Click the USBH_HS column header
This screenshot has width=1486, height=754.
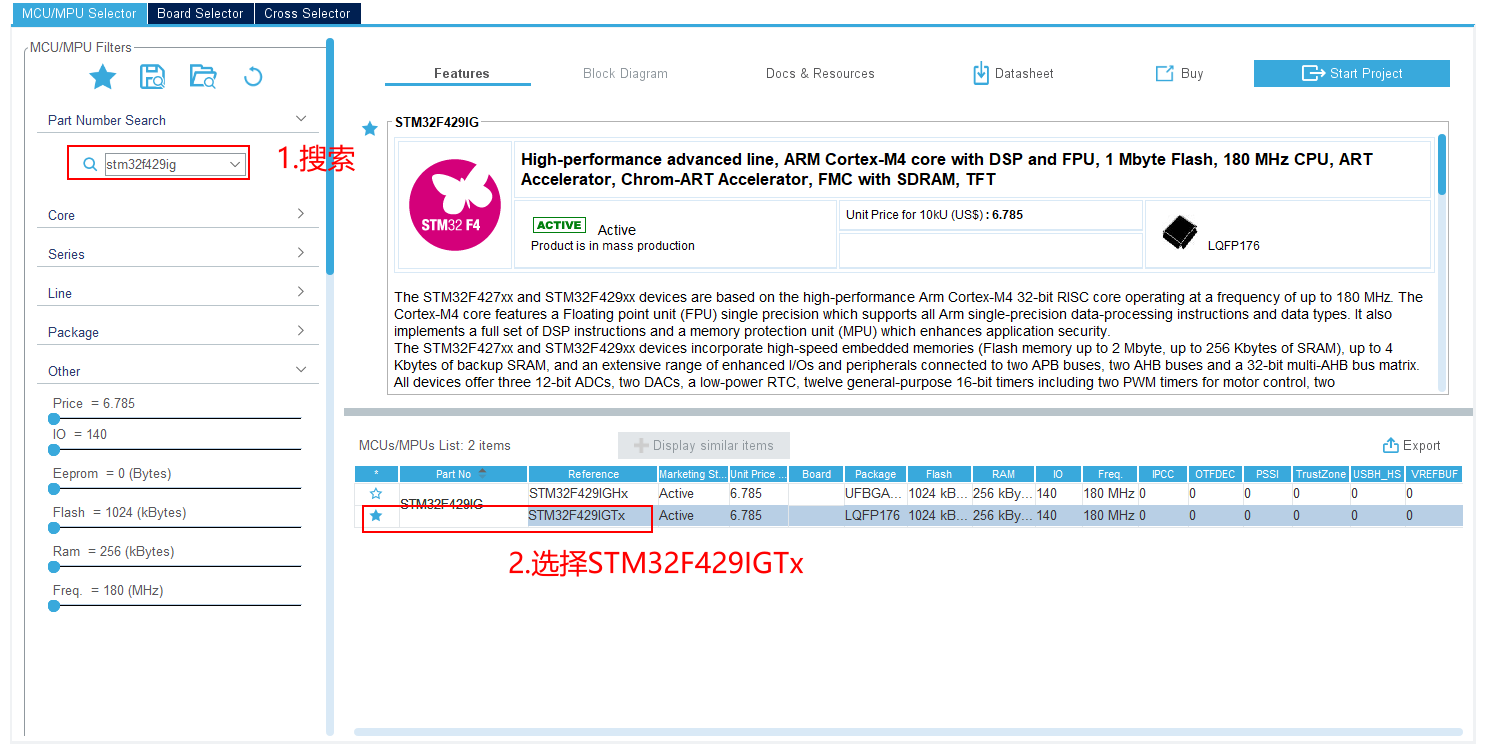(1377, 474)
